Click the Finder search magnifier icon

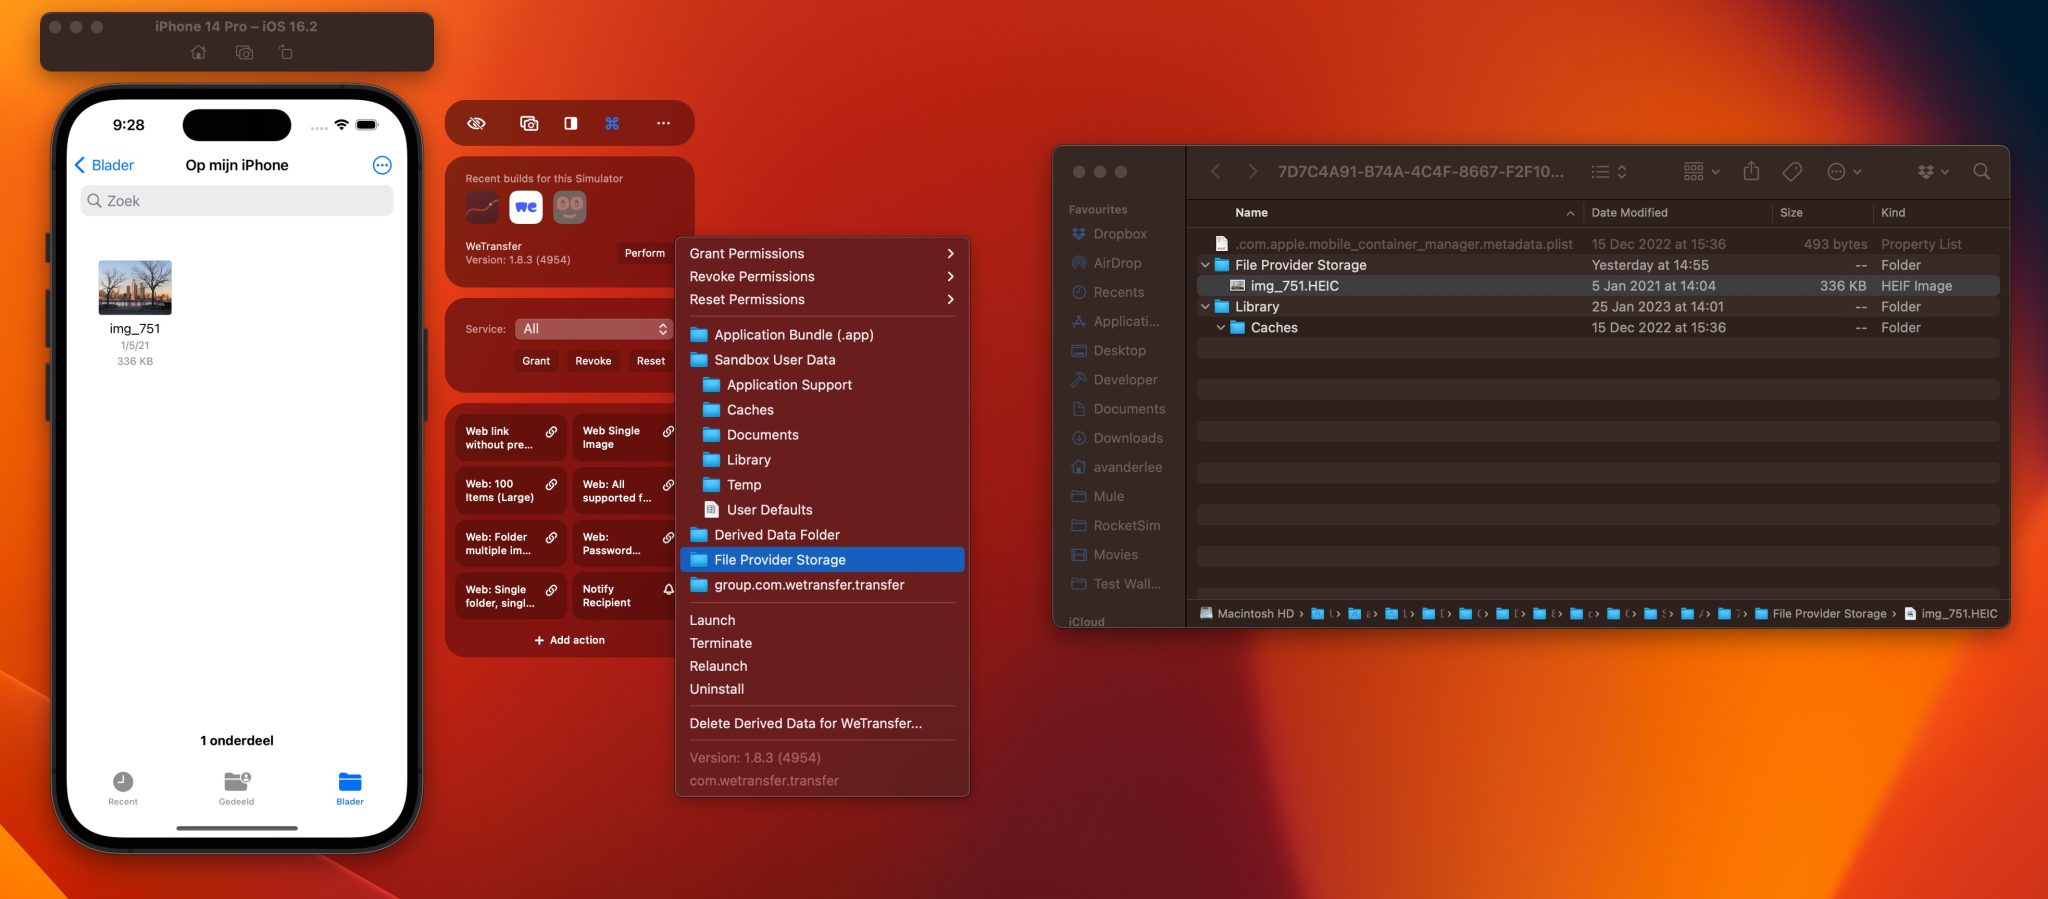click(x=1981, y=172)
